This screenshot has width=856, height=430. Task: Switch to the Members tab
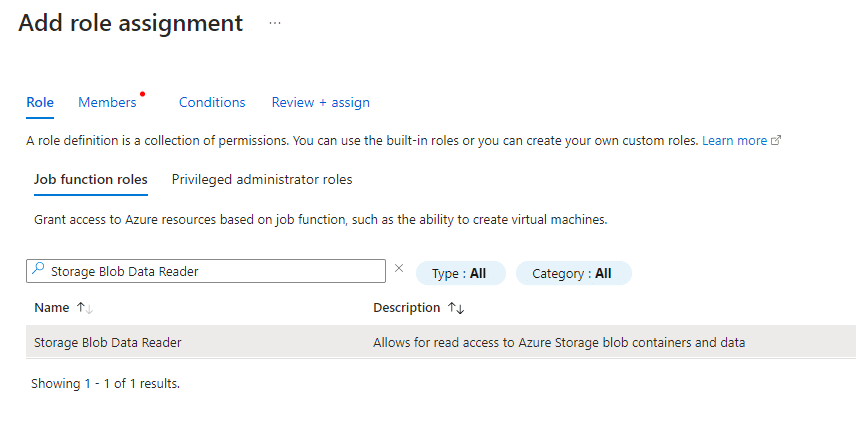(x=107, y=102)
